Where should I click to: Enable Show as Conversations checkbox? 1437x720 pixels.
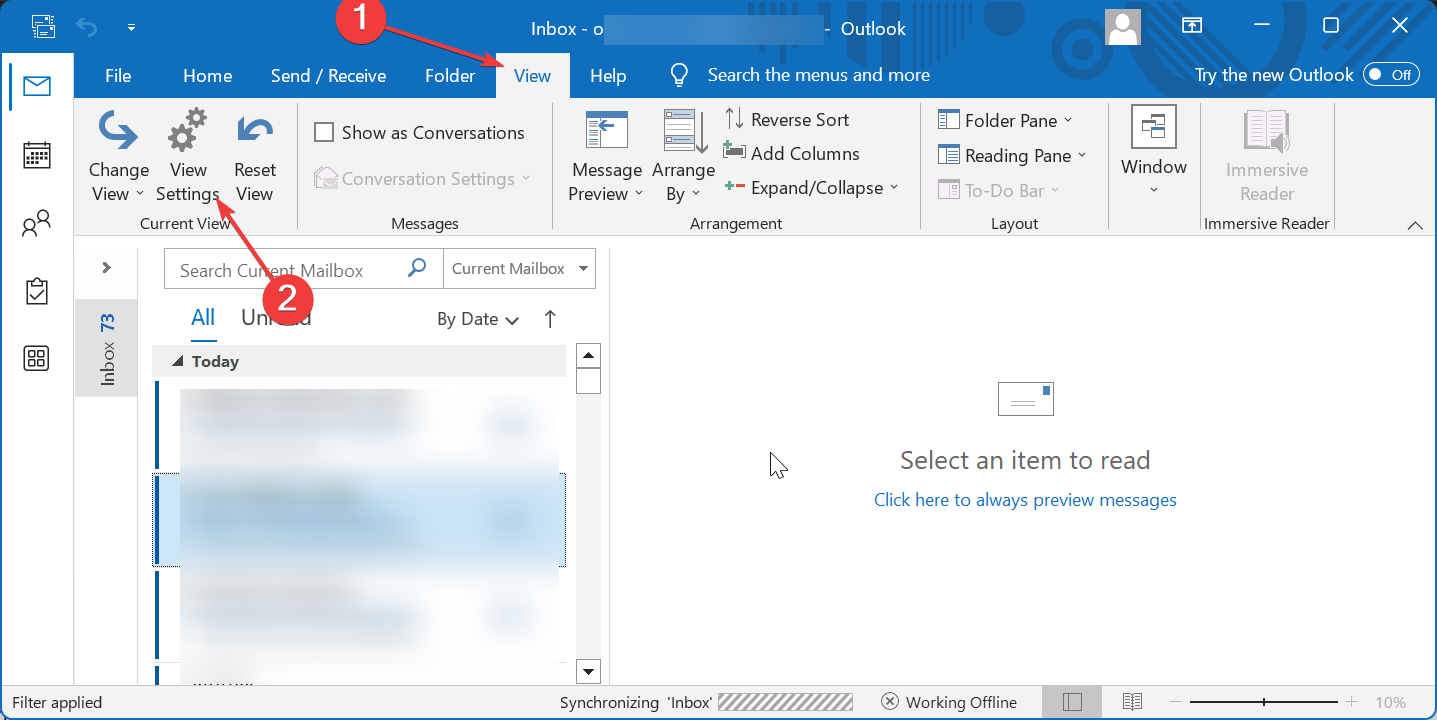(x=324, y=132)
